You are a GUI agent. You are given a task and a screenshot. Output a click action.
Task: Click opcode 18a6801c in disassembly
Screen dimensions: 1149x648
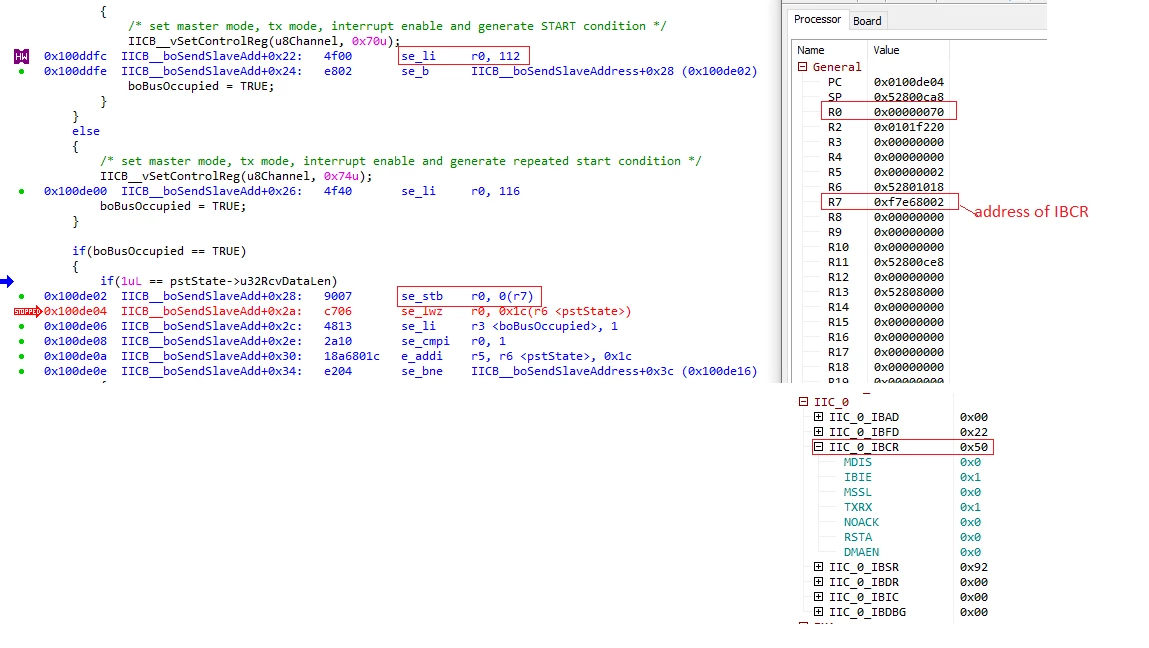tap(352, 356)
